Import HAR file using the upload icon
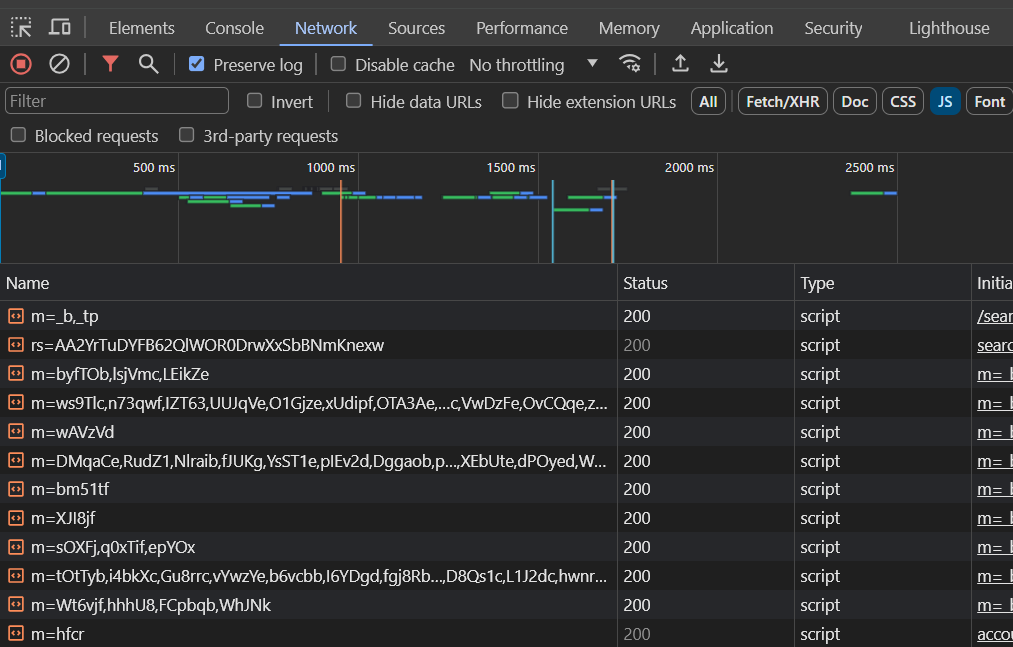Viewport: 1013px width, 647px height. 680,63
